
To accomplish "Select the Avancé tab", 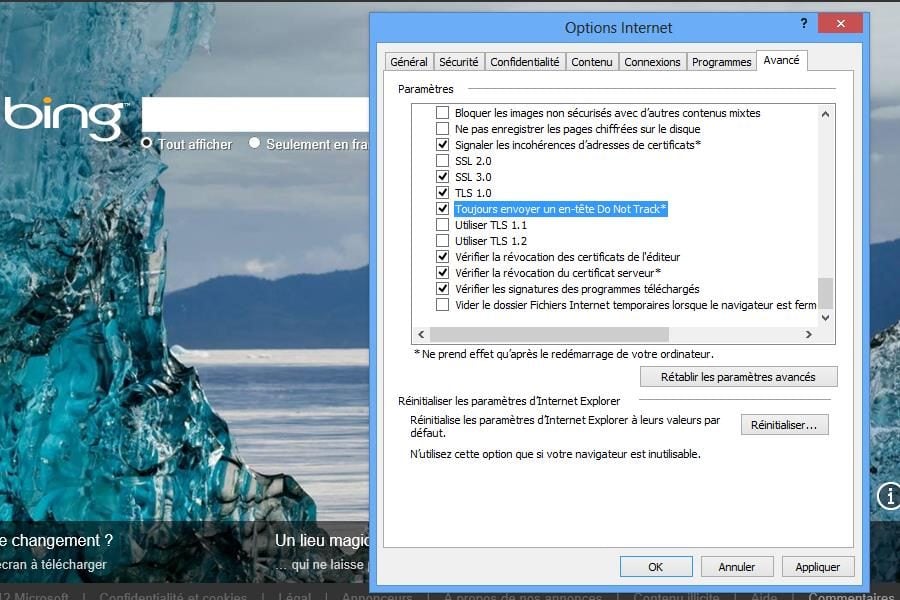I will click(782, 60).
